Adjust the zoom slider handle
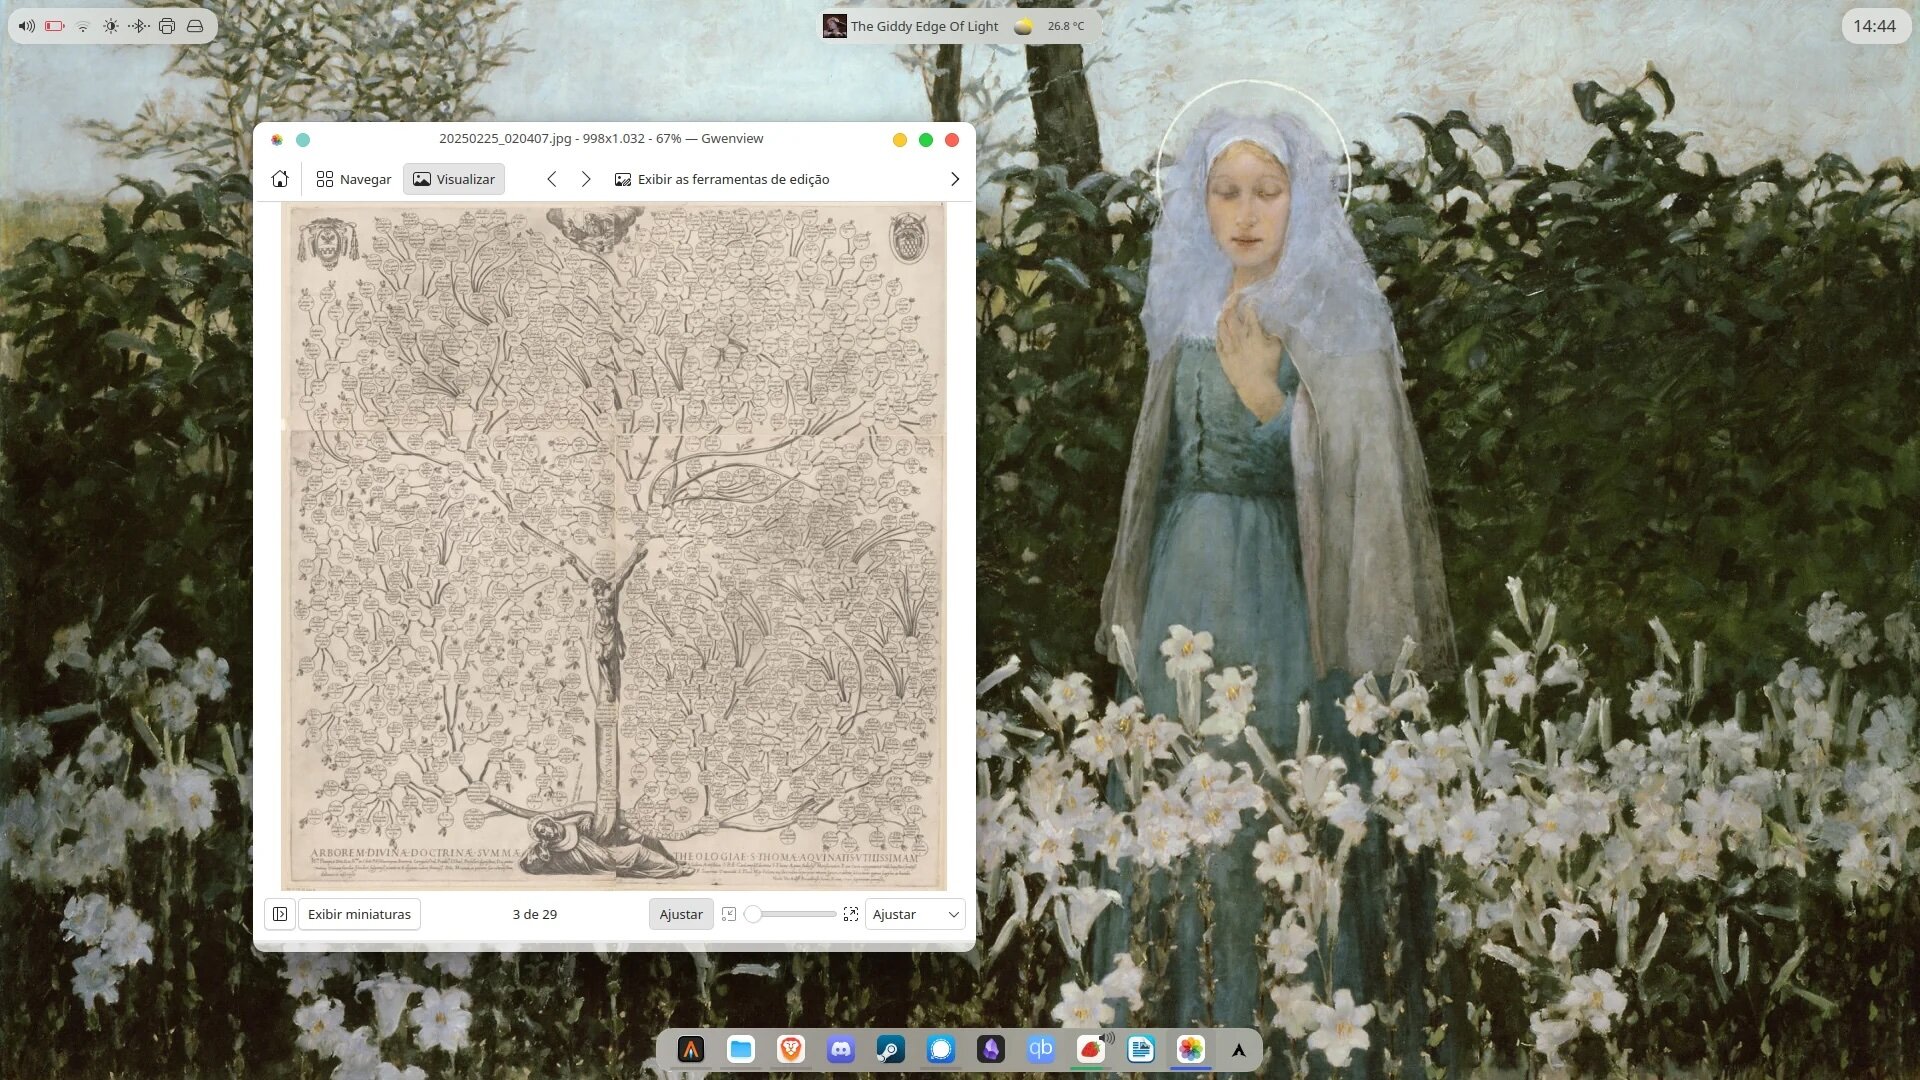This screenshot has height=1080, width=1920. click(x=753, y=914)
